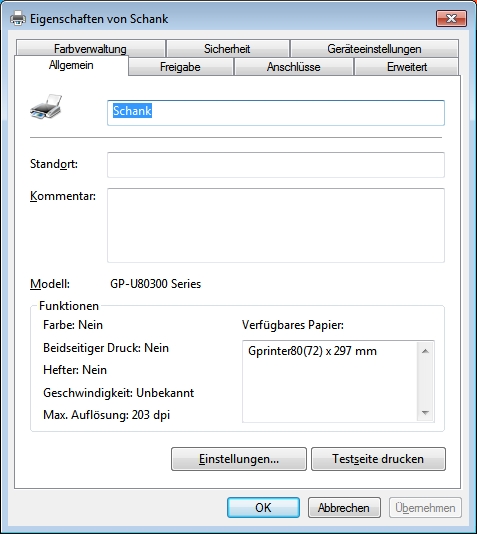
Task: Click the printer icon in the title bar
Action: pyautogui.click(x=18, y=18)
